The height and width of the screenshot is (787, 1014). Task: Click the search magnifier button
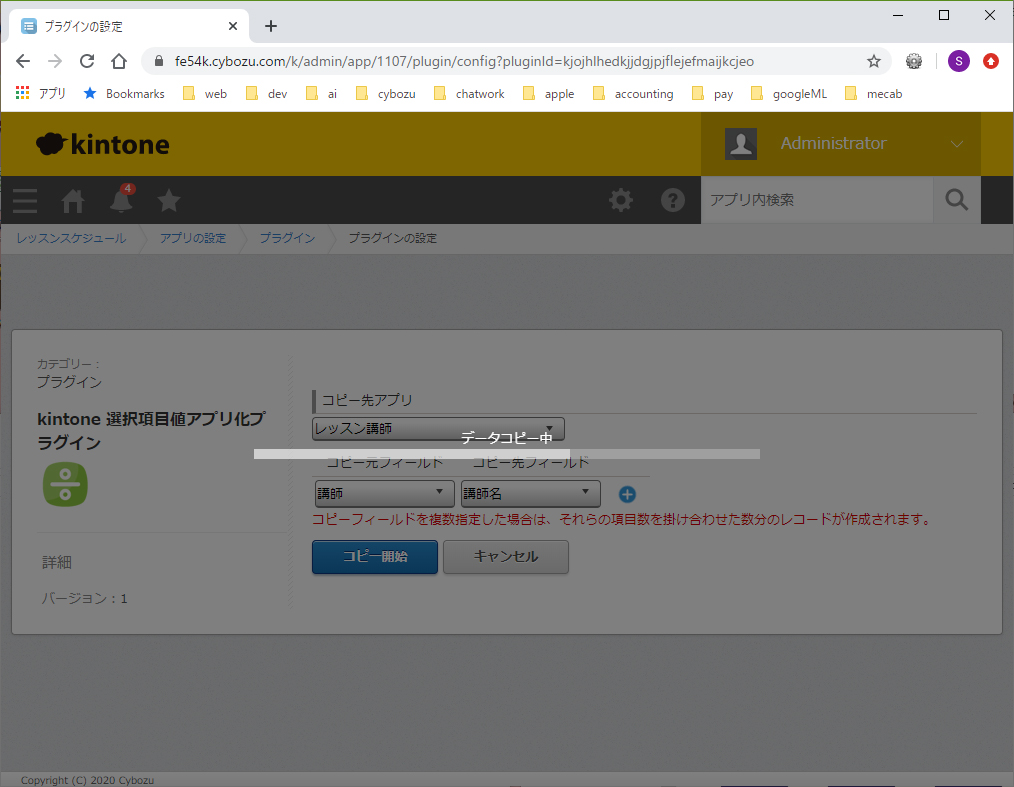[x=957, y=200]
